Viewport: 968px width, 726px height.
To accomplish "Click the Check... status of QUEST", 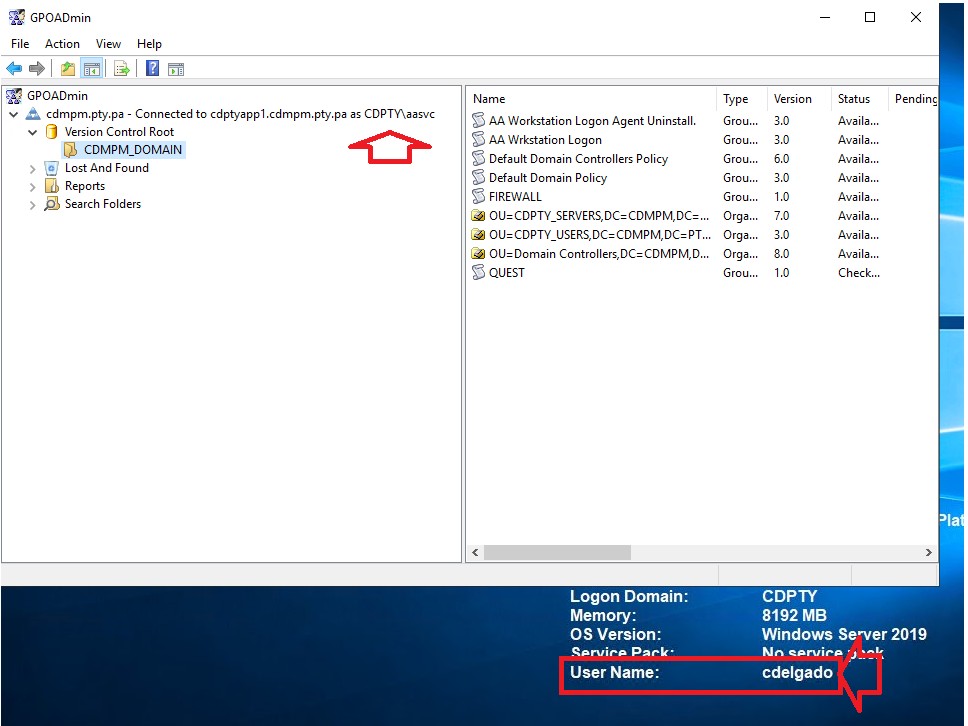I will pos(859,273).
